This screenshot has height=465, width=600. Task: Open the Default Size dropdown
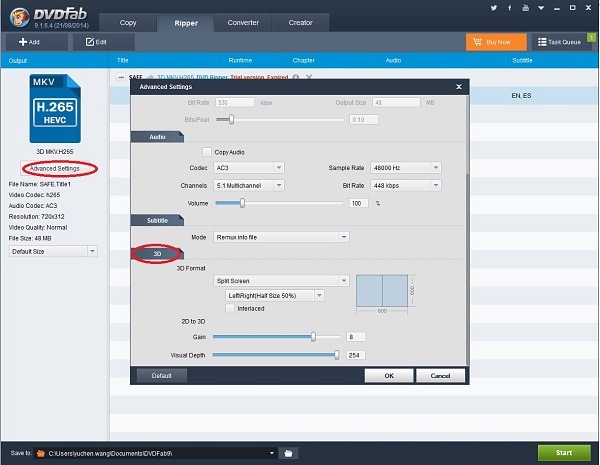click(53, 251)
